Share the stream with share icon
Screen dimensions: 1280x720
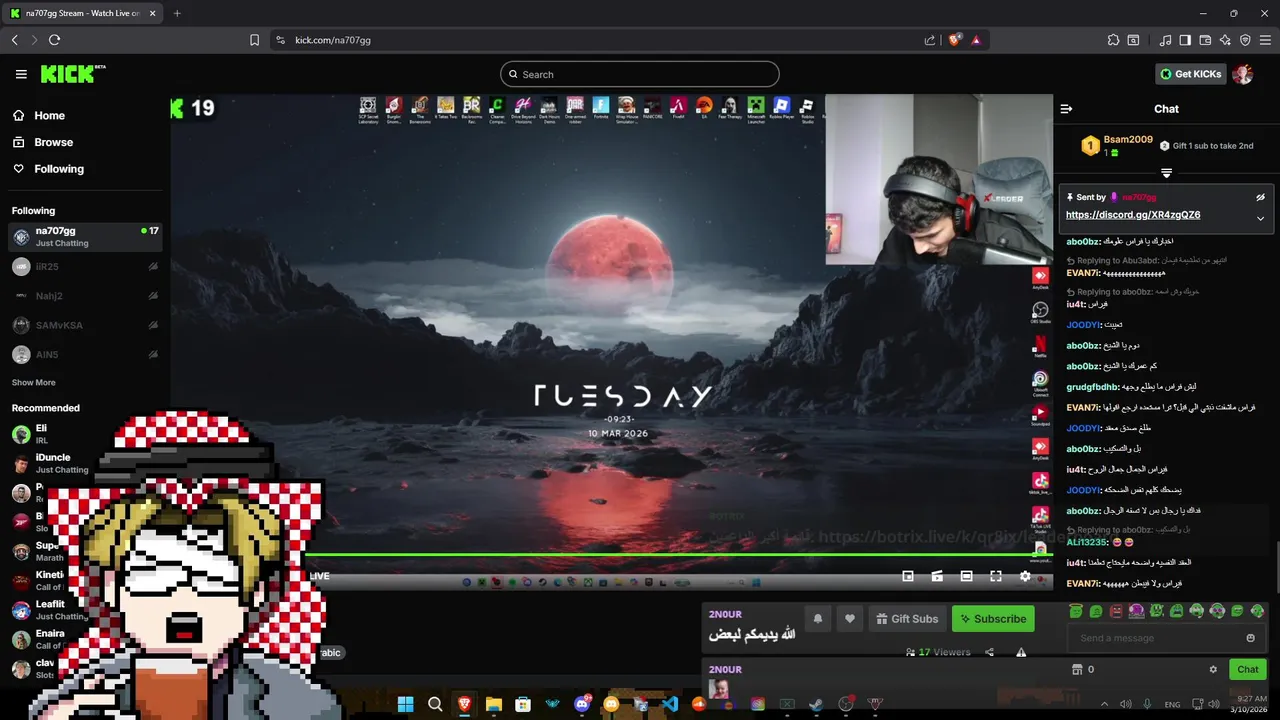point(989,652)
